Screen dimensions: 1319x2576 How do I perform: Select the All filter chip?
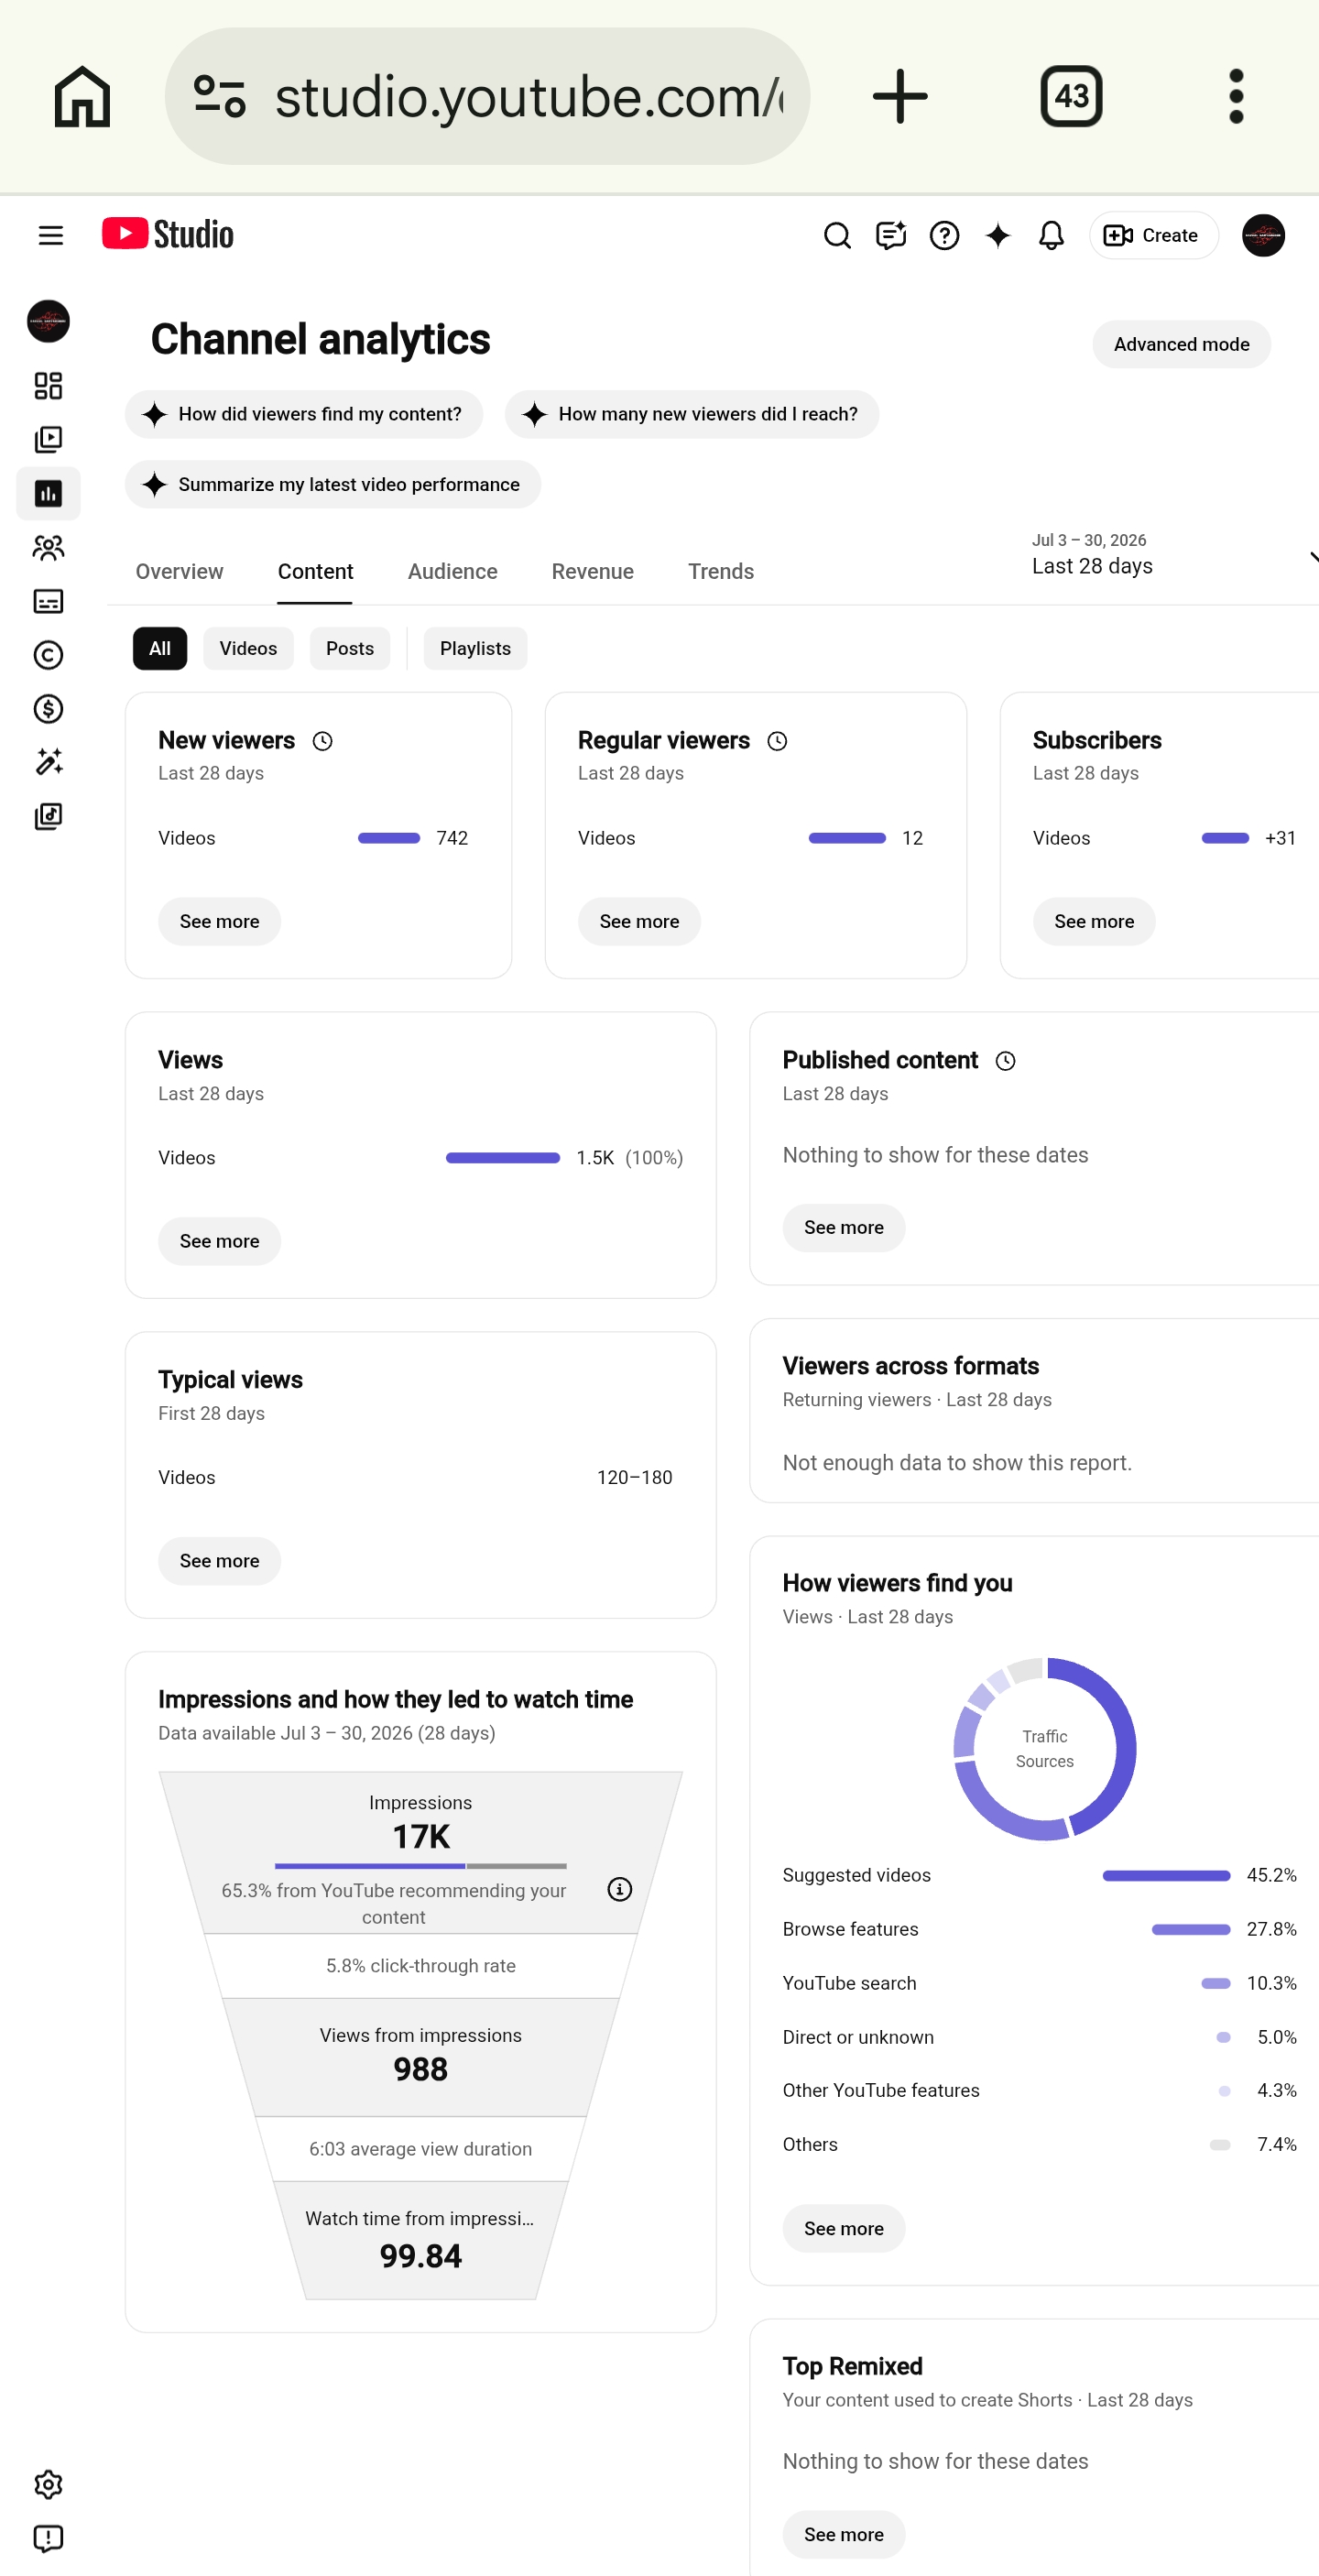[160, 648]
